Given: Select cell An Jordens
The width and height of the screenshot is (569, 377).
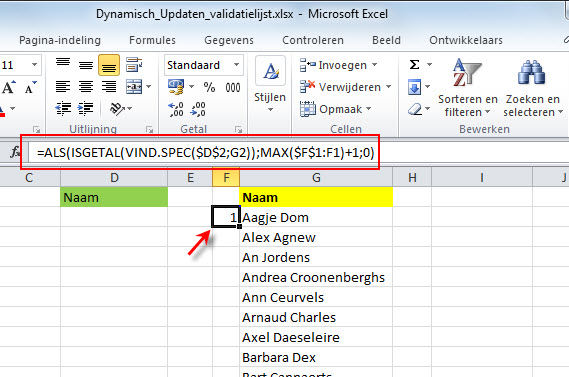Looking at the screenshot, I should point(316,257).
